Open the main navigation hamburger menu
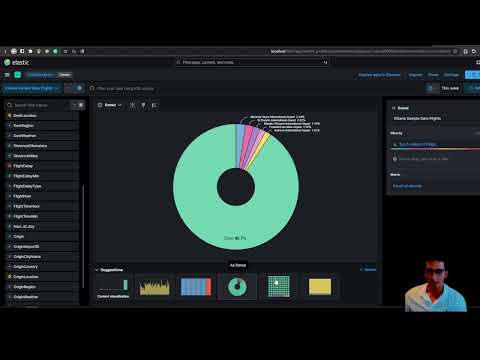The image size is (480, 360). click(7, 75)
